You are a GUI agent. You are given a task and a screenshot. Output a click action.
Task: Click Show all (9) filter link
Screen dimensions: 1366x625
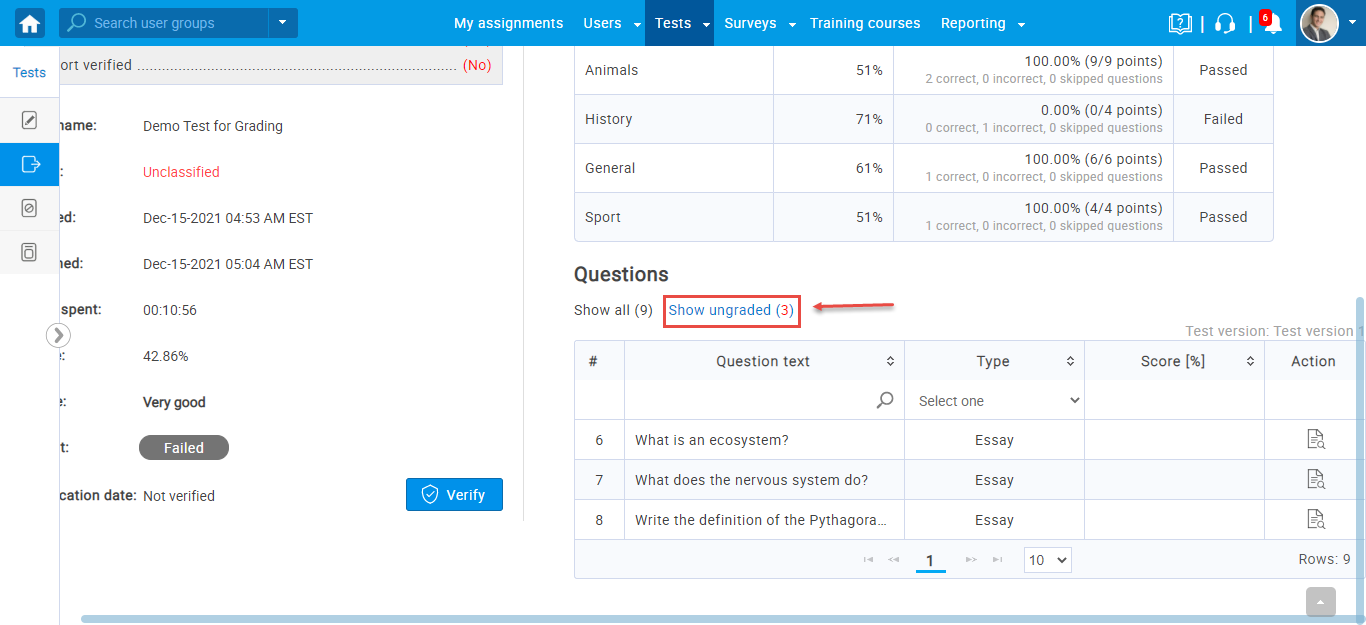[613, 310]
